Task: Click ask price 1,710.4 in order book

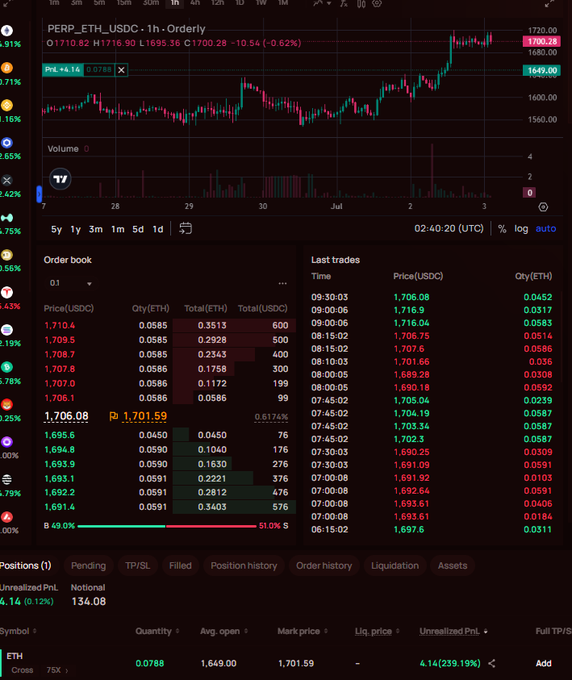Action: (x=60, y=325)
